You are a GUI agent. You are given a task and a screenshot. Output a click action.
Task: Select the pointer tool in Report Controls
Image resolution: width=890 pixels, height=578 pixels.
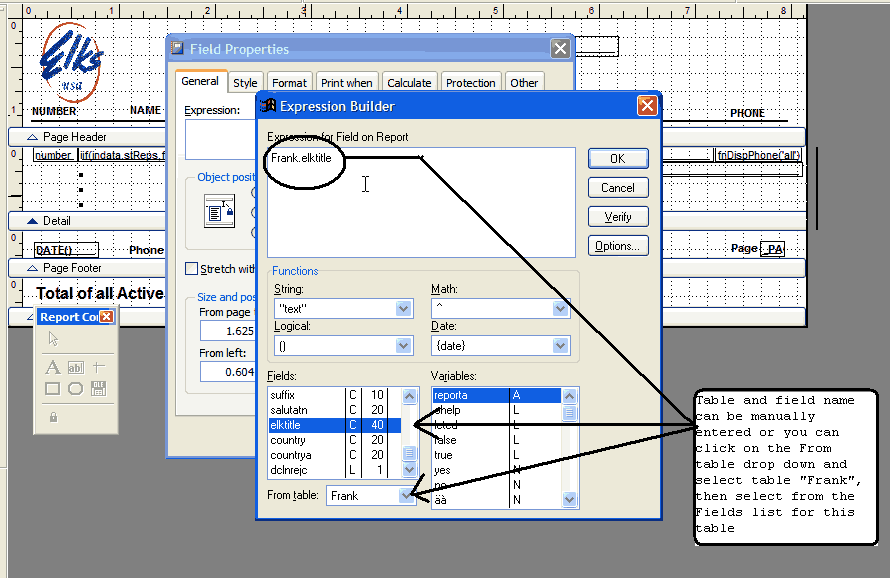[53, 340]
